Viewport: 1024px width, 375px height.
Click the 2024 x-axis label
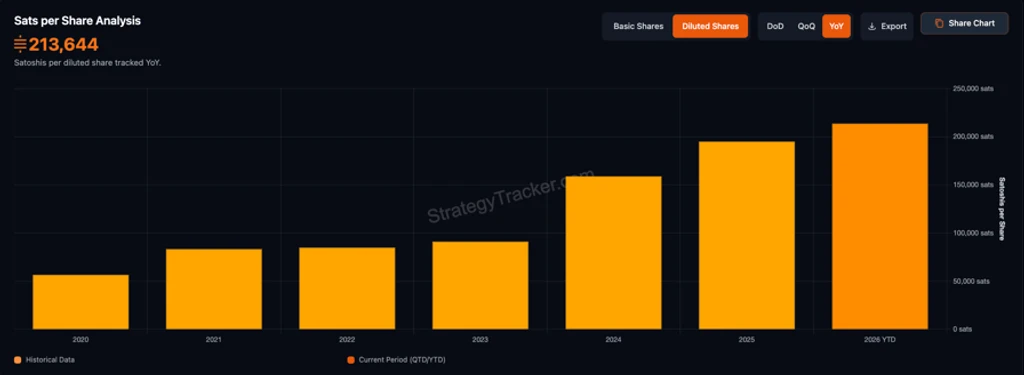click(614, 340)
